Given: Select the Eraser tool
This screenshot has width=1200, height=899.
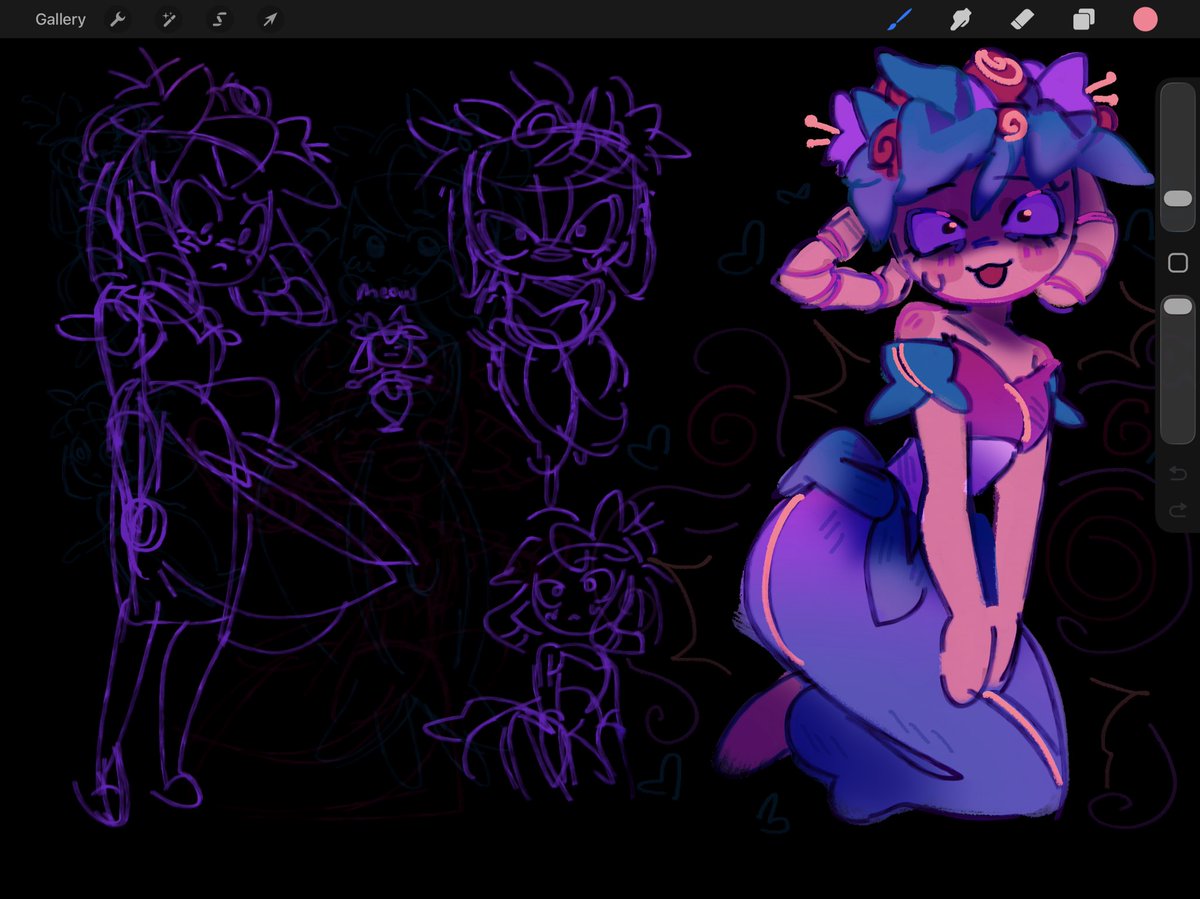Looking at the screenshot, I should tap(1022, 19).
